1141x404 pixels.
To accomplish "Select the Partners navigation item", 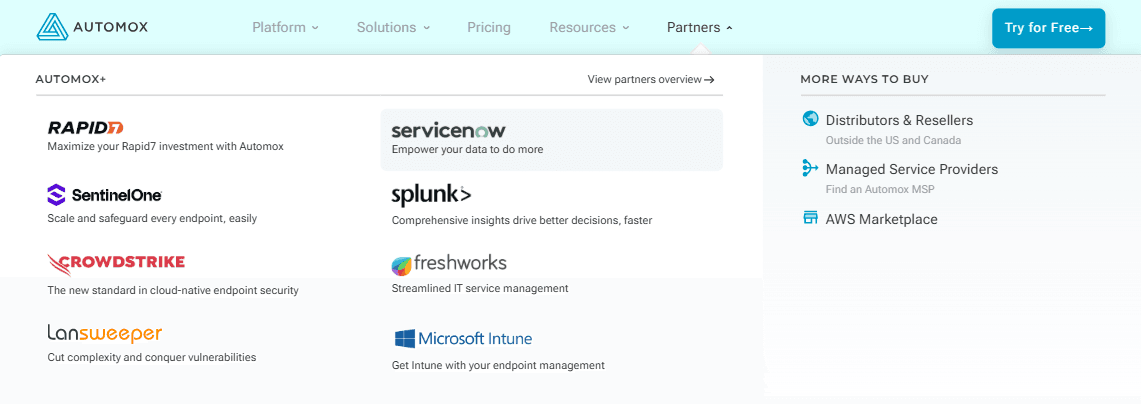I will point(693,28).
